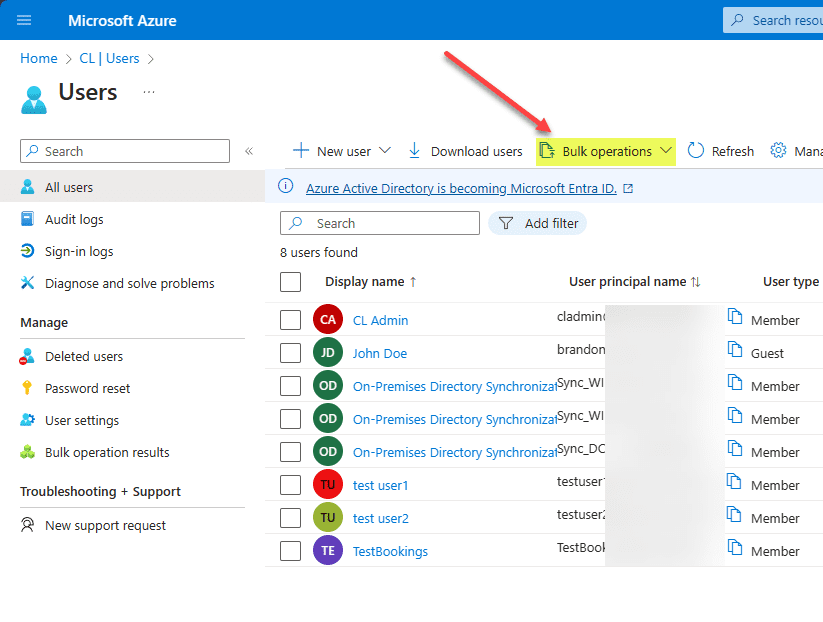
Task: Check the TestBookings row checkbox
Action: (290, 551)
